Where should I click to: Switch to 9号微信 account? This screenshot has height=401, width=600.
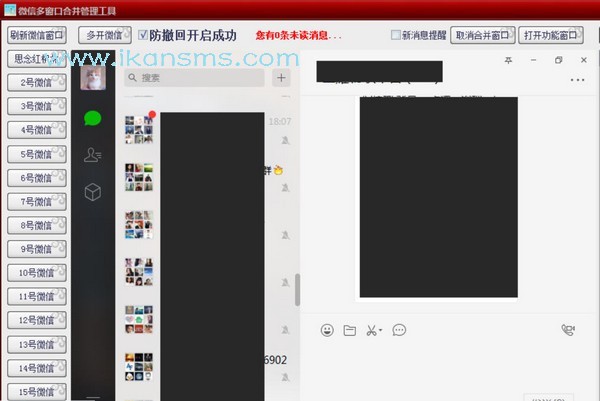point(37,249)
